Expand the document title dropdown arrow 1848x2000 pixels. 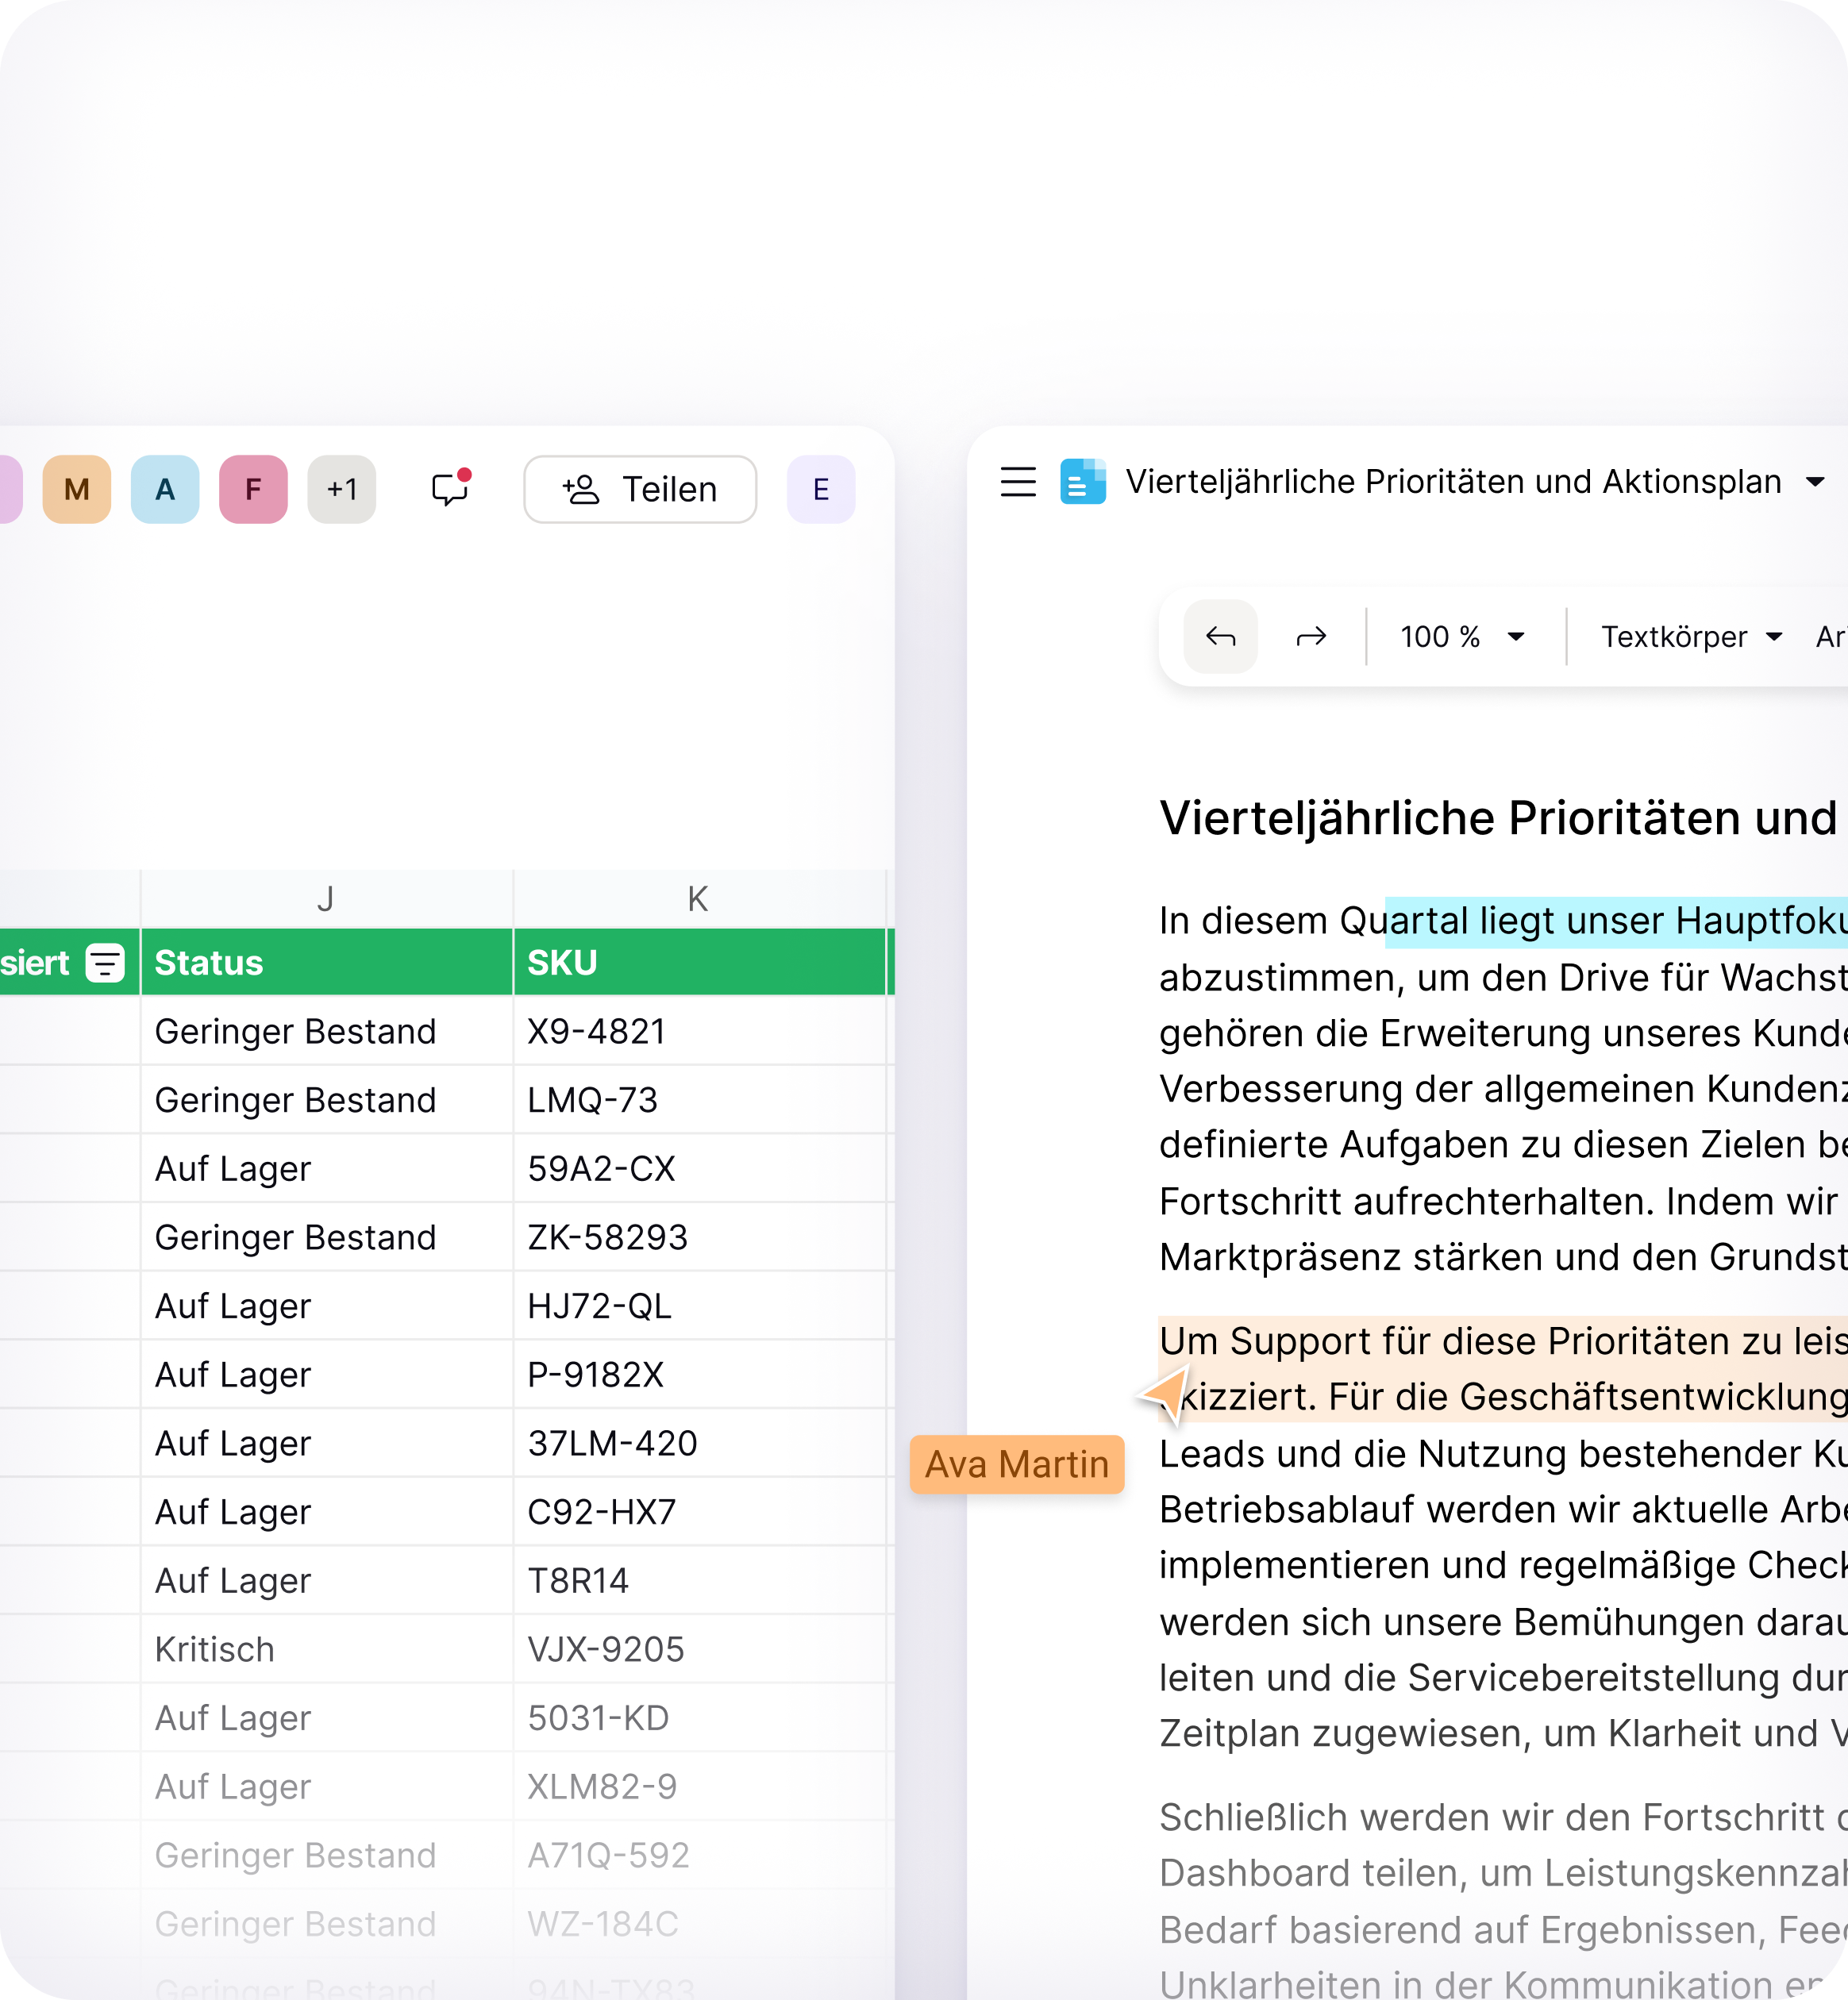pos(1815,482)
